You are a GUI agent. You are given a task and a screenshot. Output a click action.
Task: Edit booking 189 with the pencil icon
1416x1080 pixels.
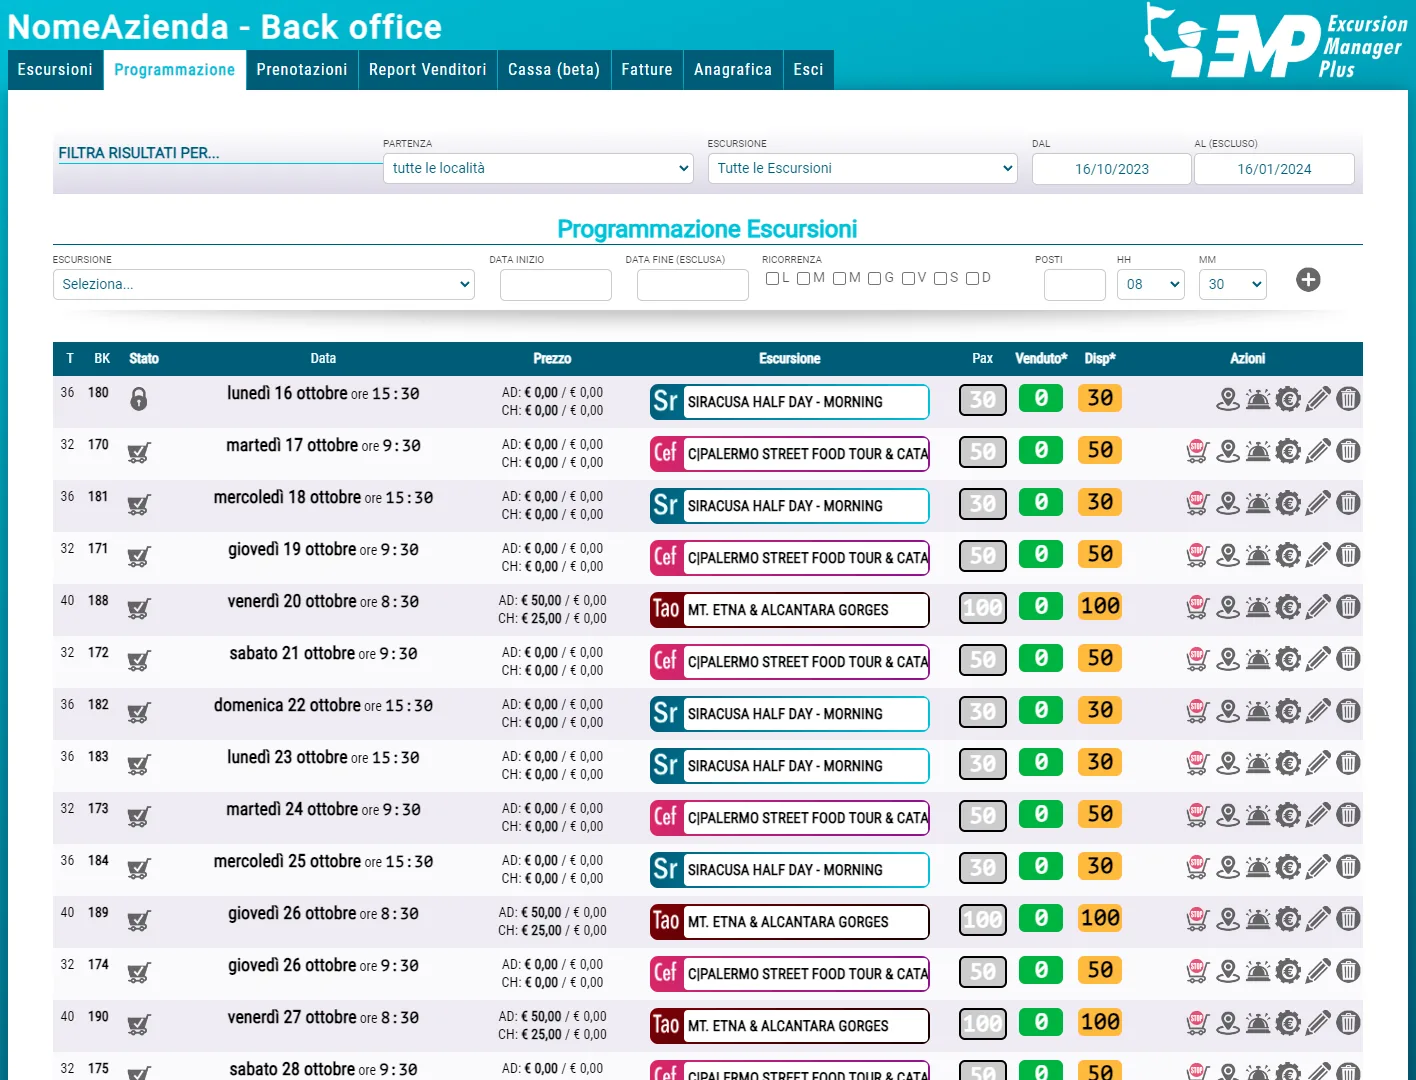tap(1318, 919)
